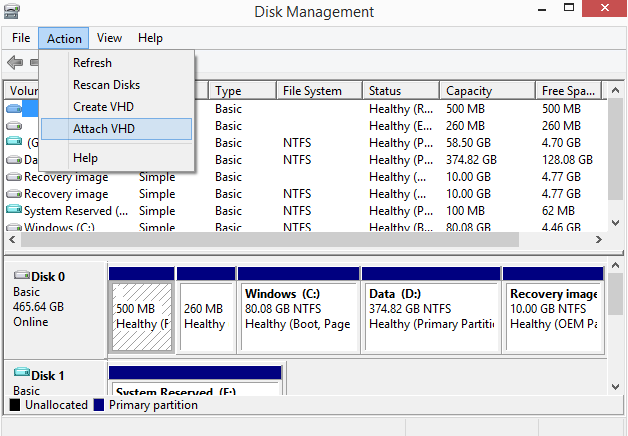Image resolution: width=628 pixels, height=436 pixels.
Task: Click the back arrow toolbar icon
Action: point(15,62)
